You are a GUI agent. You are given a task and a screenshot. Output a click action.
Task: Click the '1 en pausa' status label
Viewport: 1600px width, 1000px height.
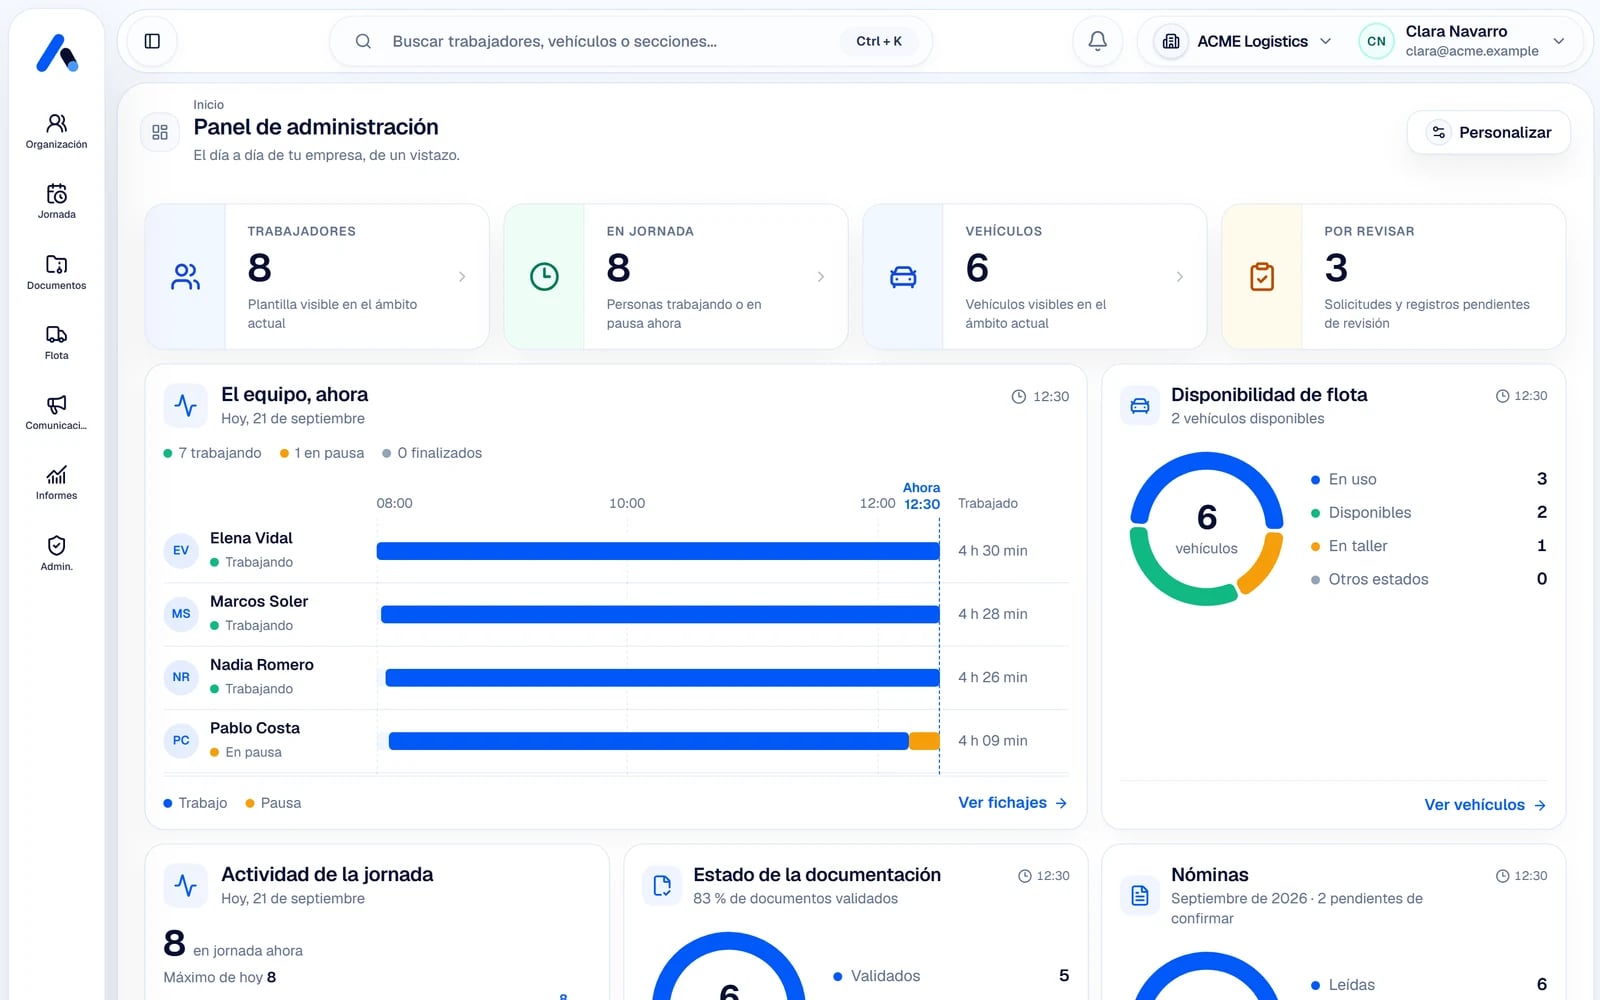(322, 453)
